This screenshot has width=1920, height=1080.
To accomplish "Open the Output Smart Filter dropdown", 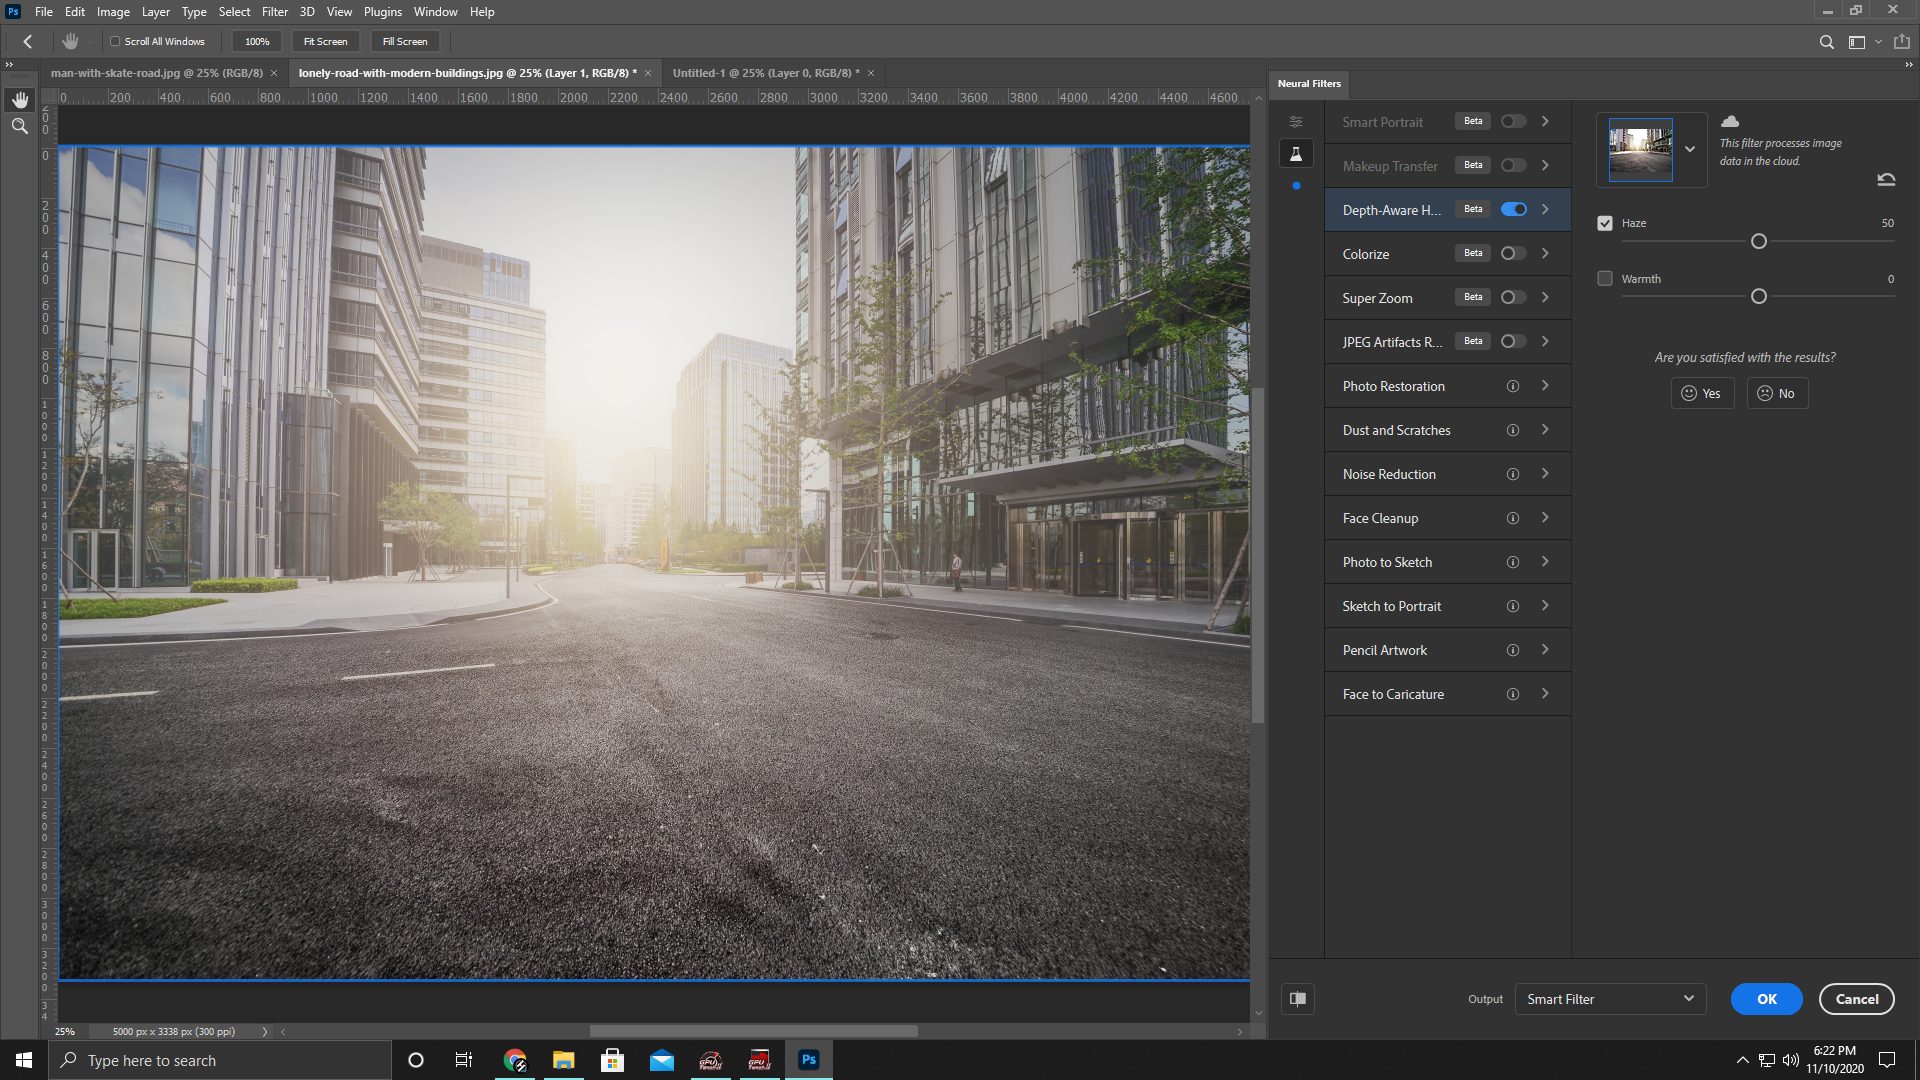I will [1609, 999].
